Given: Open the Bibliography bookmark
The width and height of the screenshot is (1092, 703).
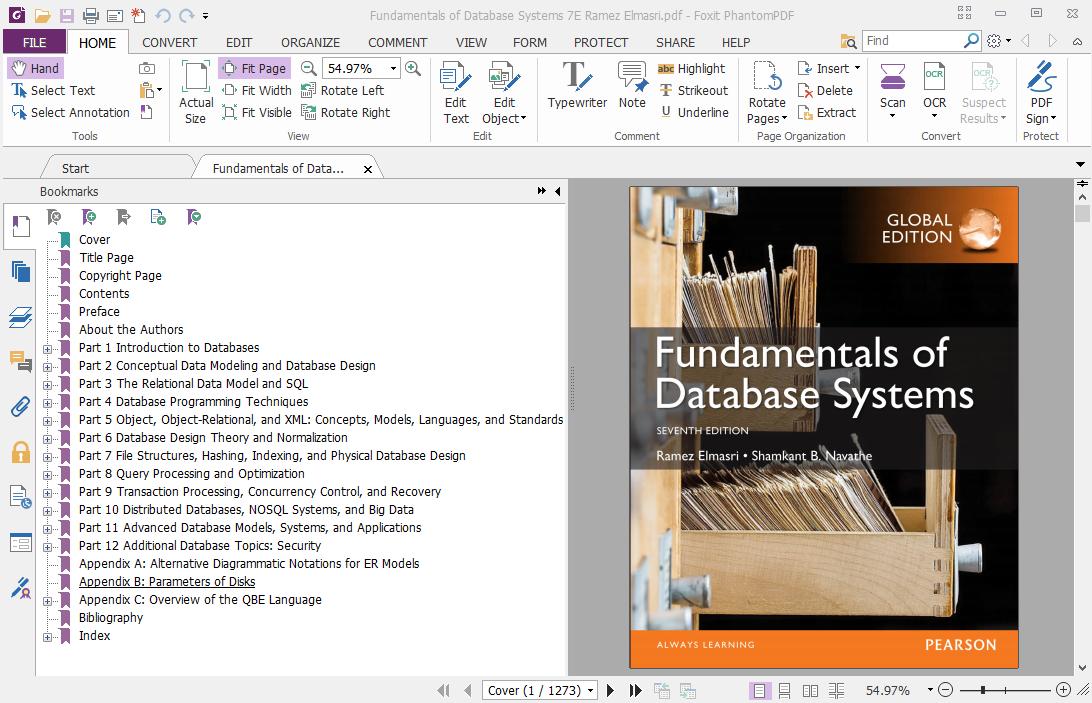Looking at the screenshot, I should pyautogui.click(x=111, y=618).
